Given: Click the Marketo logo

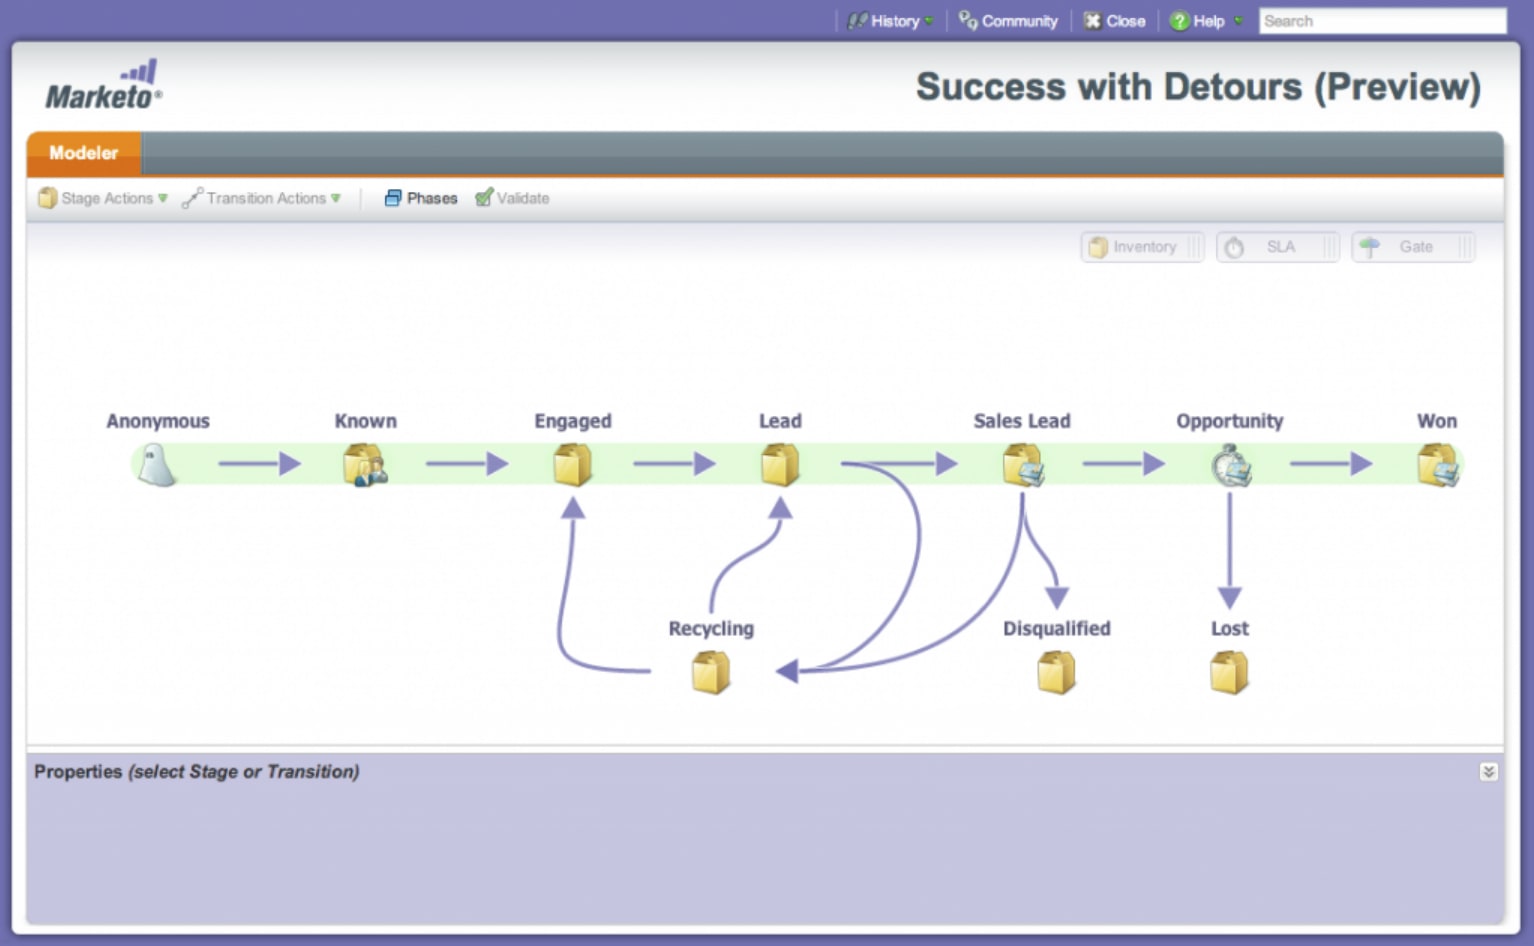Looking at the screenshot, I should [103, 86].
